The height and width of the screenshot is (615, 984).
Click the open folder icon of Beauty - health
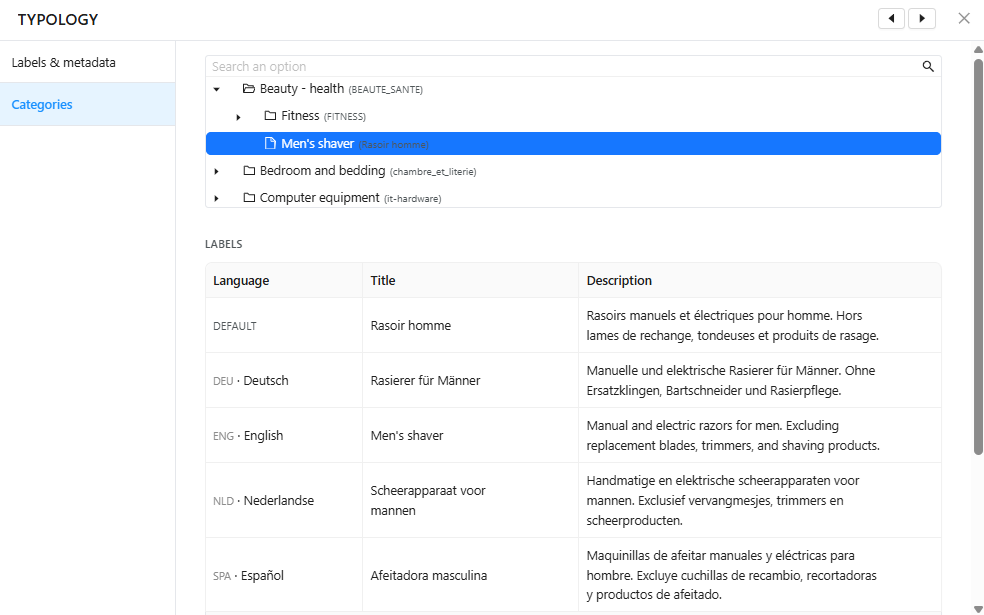[x=249, y=88]
